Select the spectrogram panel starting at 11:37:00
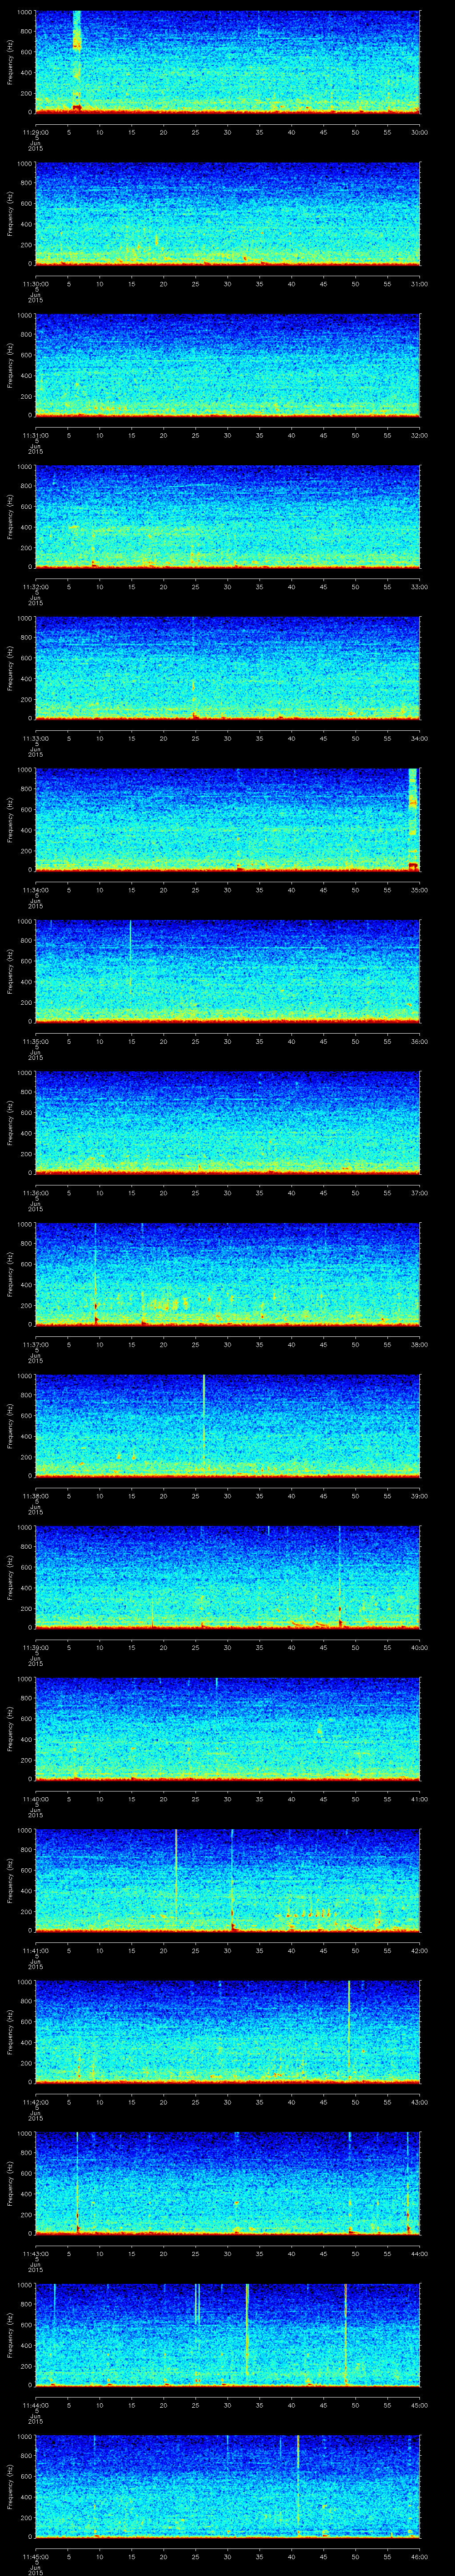Viewport: 455px width, 2576px height. click(228, 1274)
